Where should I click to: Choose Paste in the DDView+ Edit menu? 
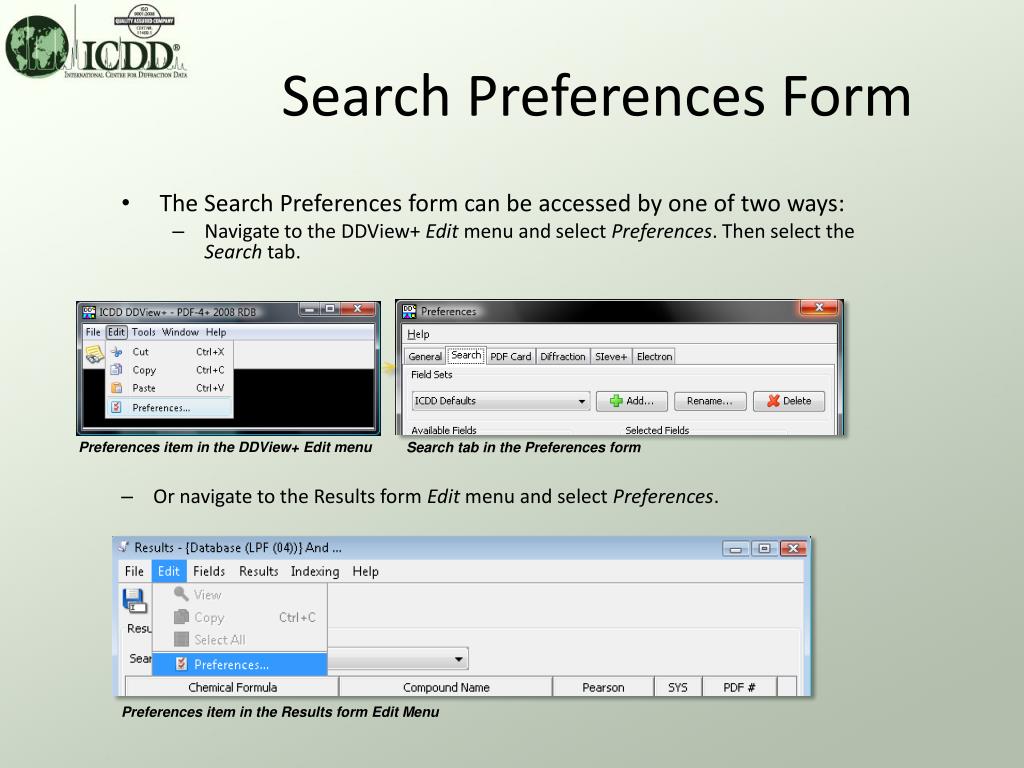click(x=169, y=388)
